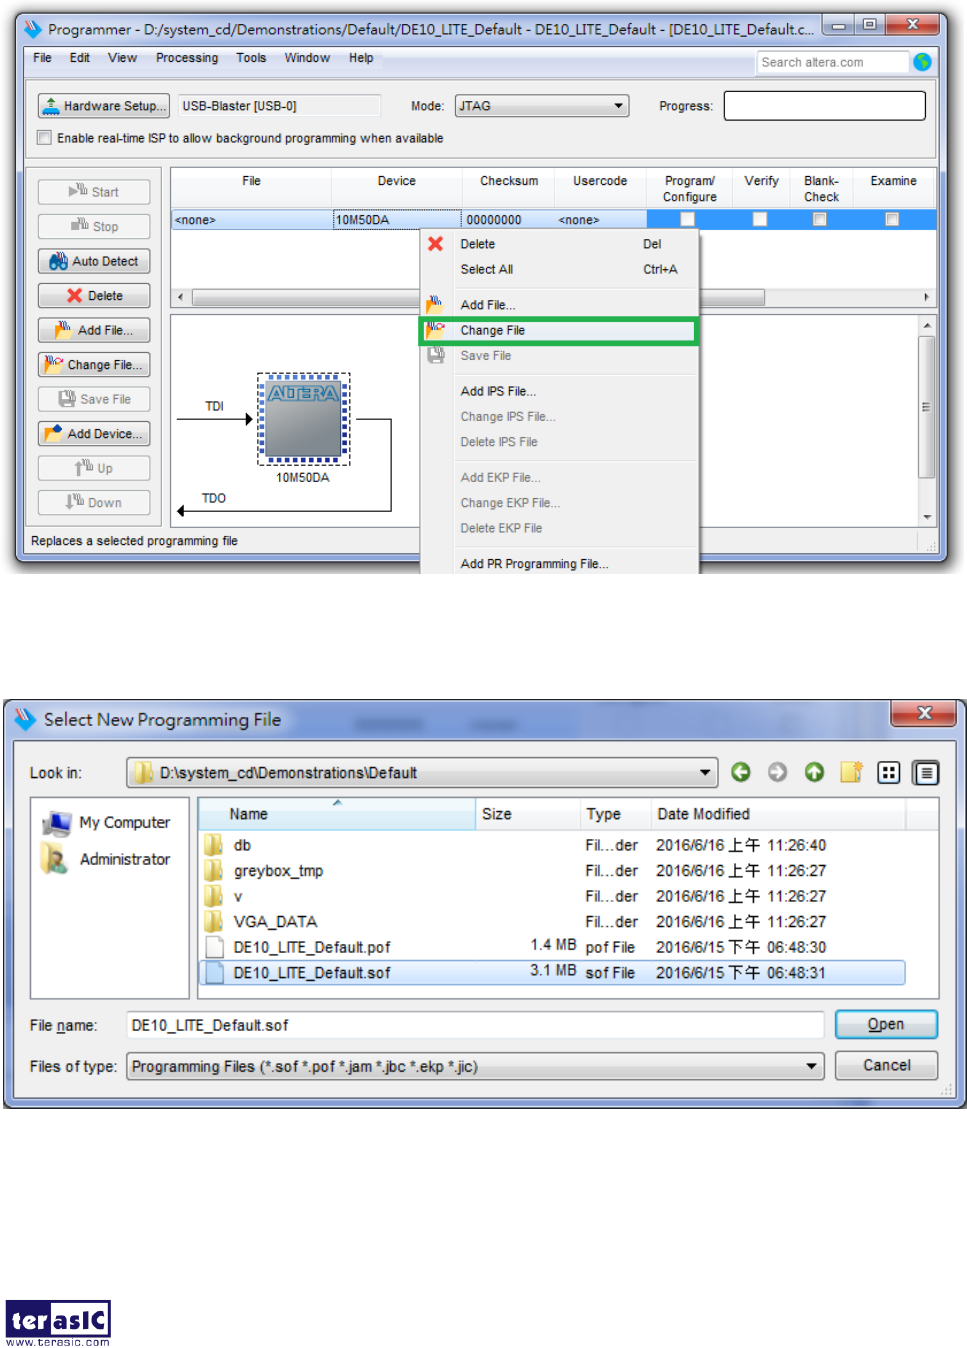Tick the Blank-Check checkbox for 10M50DA

click(x=820, y=219)
